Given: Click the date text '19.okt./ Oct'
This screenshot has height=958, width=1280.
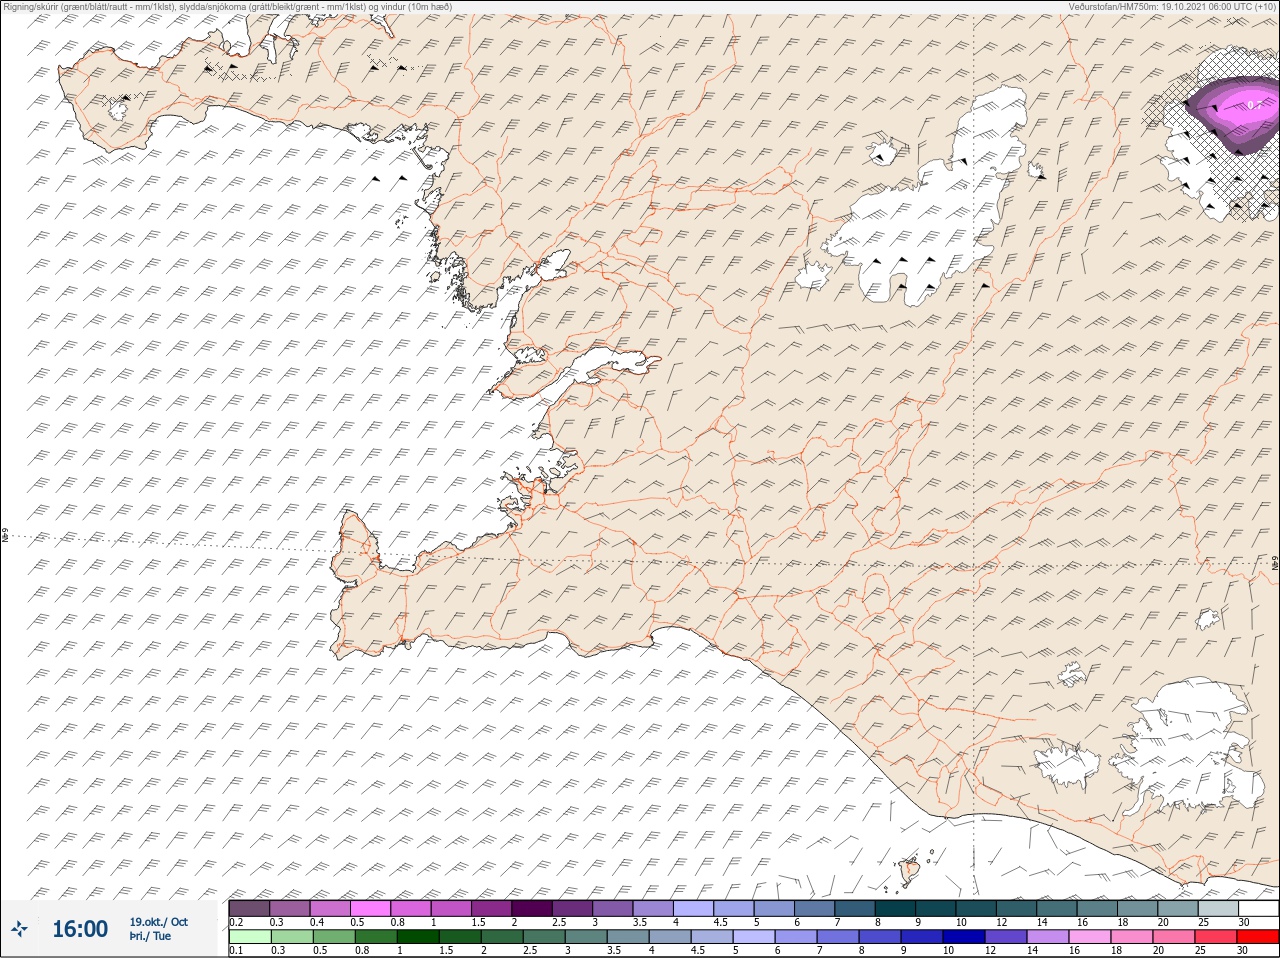Looking at the screenshot, I should pos(158,922).
